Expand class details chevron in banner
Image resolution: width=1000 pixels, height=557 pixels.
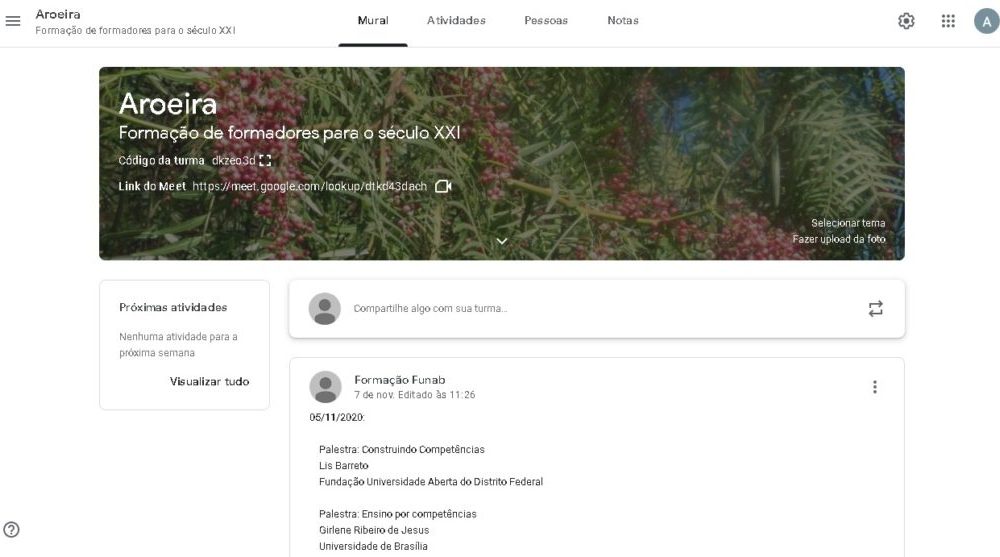501,241
